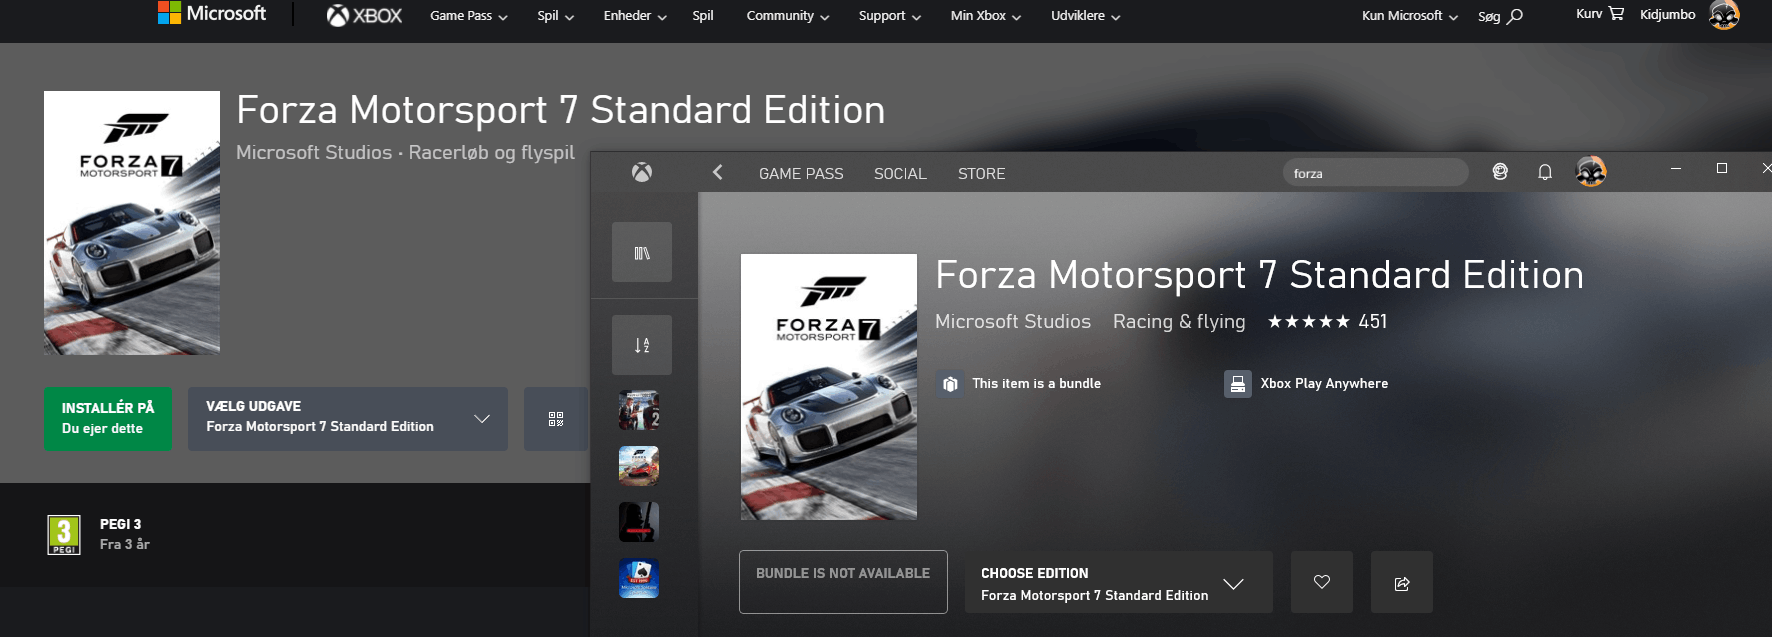Open the Microsoft Studios link on the website
Image resolution: width=1772 pixels, height=637 pixels.
(314, 153)
